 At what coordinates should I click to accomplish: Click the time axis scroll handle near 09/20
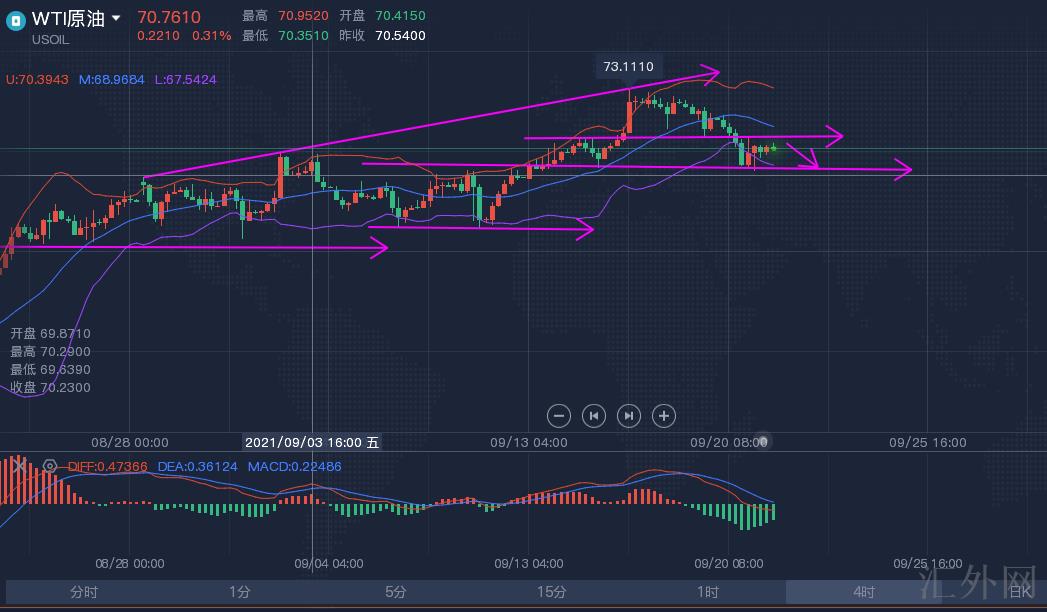[x=762, y=441]
